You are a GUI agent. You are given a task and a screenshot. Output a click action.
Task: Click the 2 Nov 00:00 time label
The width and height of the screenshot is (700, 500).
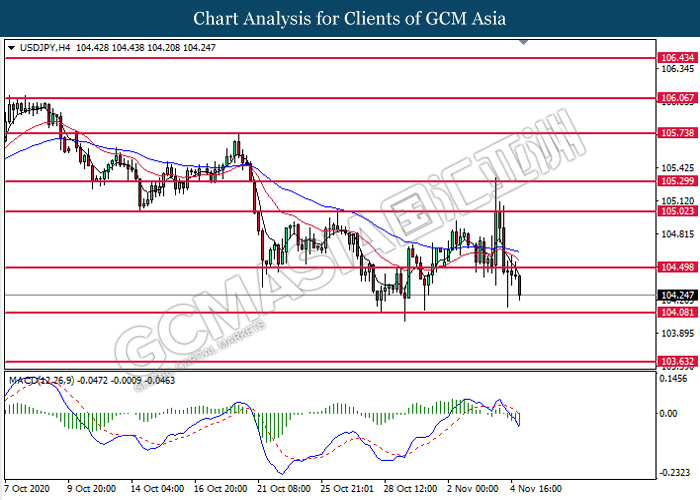click(473, 488)
